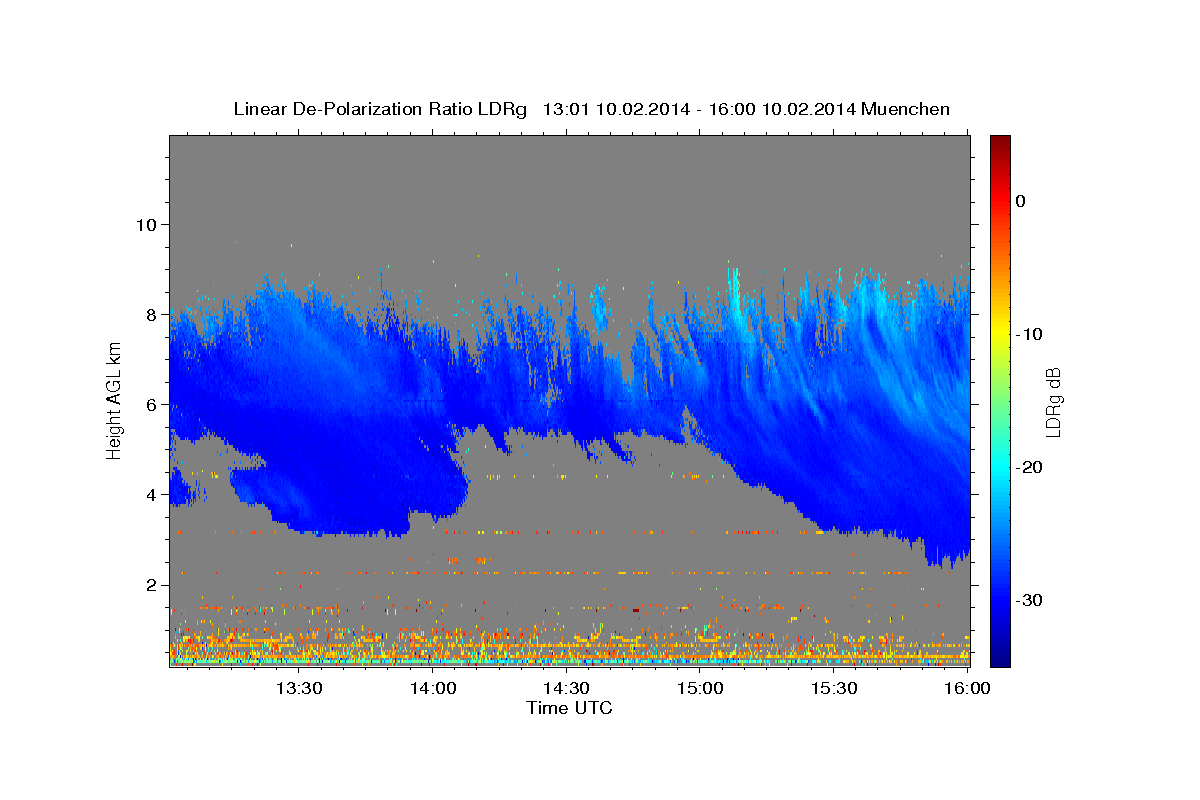Click the colorbar value label -10
Image resolution: width=1200 pixels, height=800 pixels.
(1030, 334)
